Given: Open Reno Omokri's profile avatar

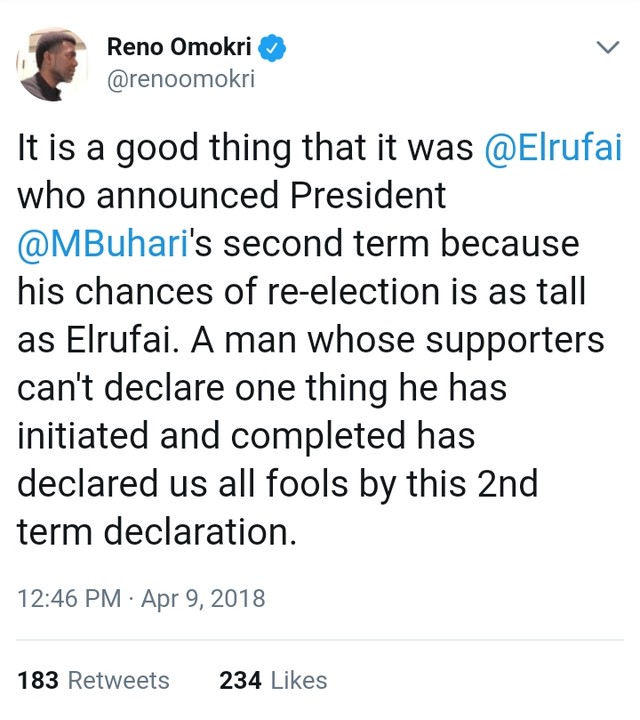Looking at the screenshot, I should click(52, 65).
